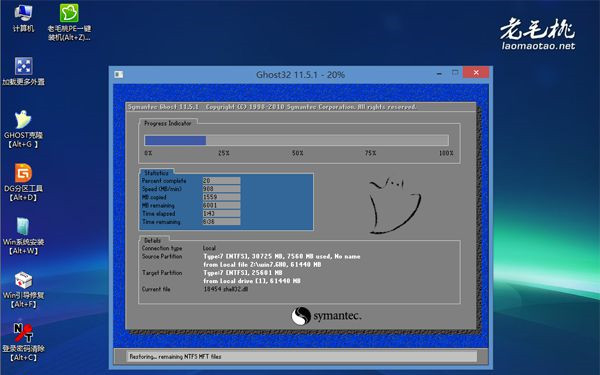
Task: Launch 登录密码清除 Alt+C icon
Action: pyautogui.click(x=23, y=342)
